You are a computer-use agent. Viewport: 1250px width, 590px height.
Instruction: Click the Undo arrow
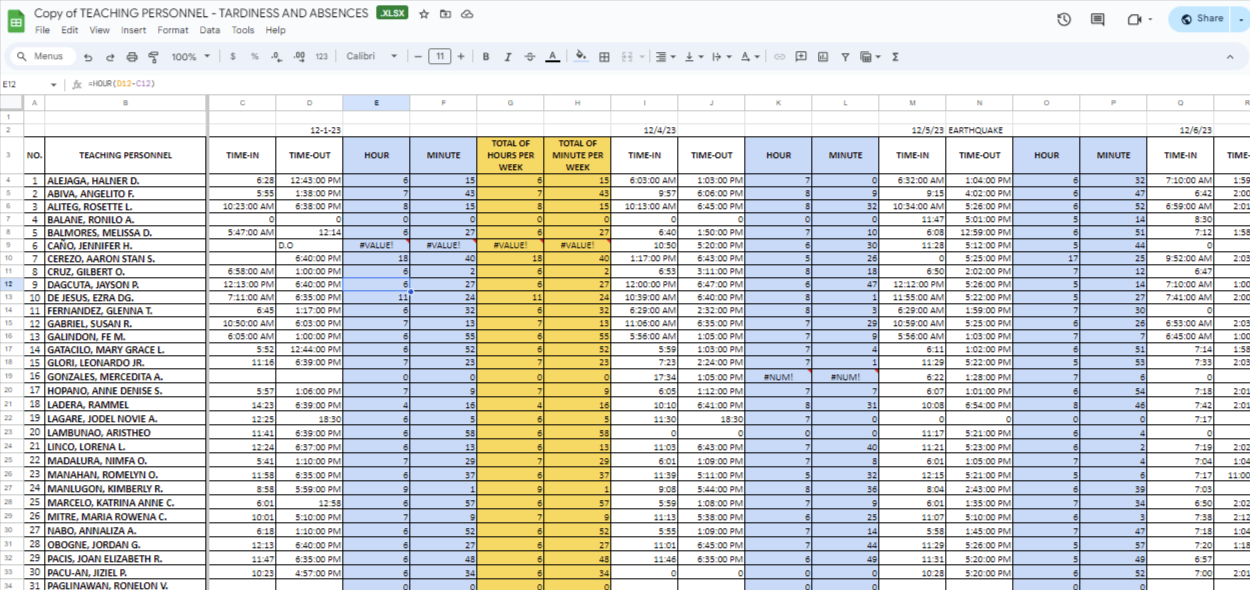[x=88, y=57]
